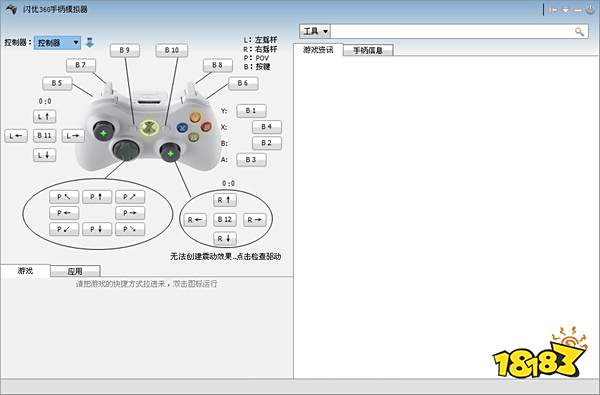Click the title bar pin icon

click(x=553, y=10)
